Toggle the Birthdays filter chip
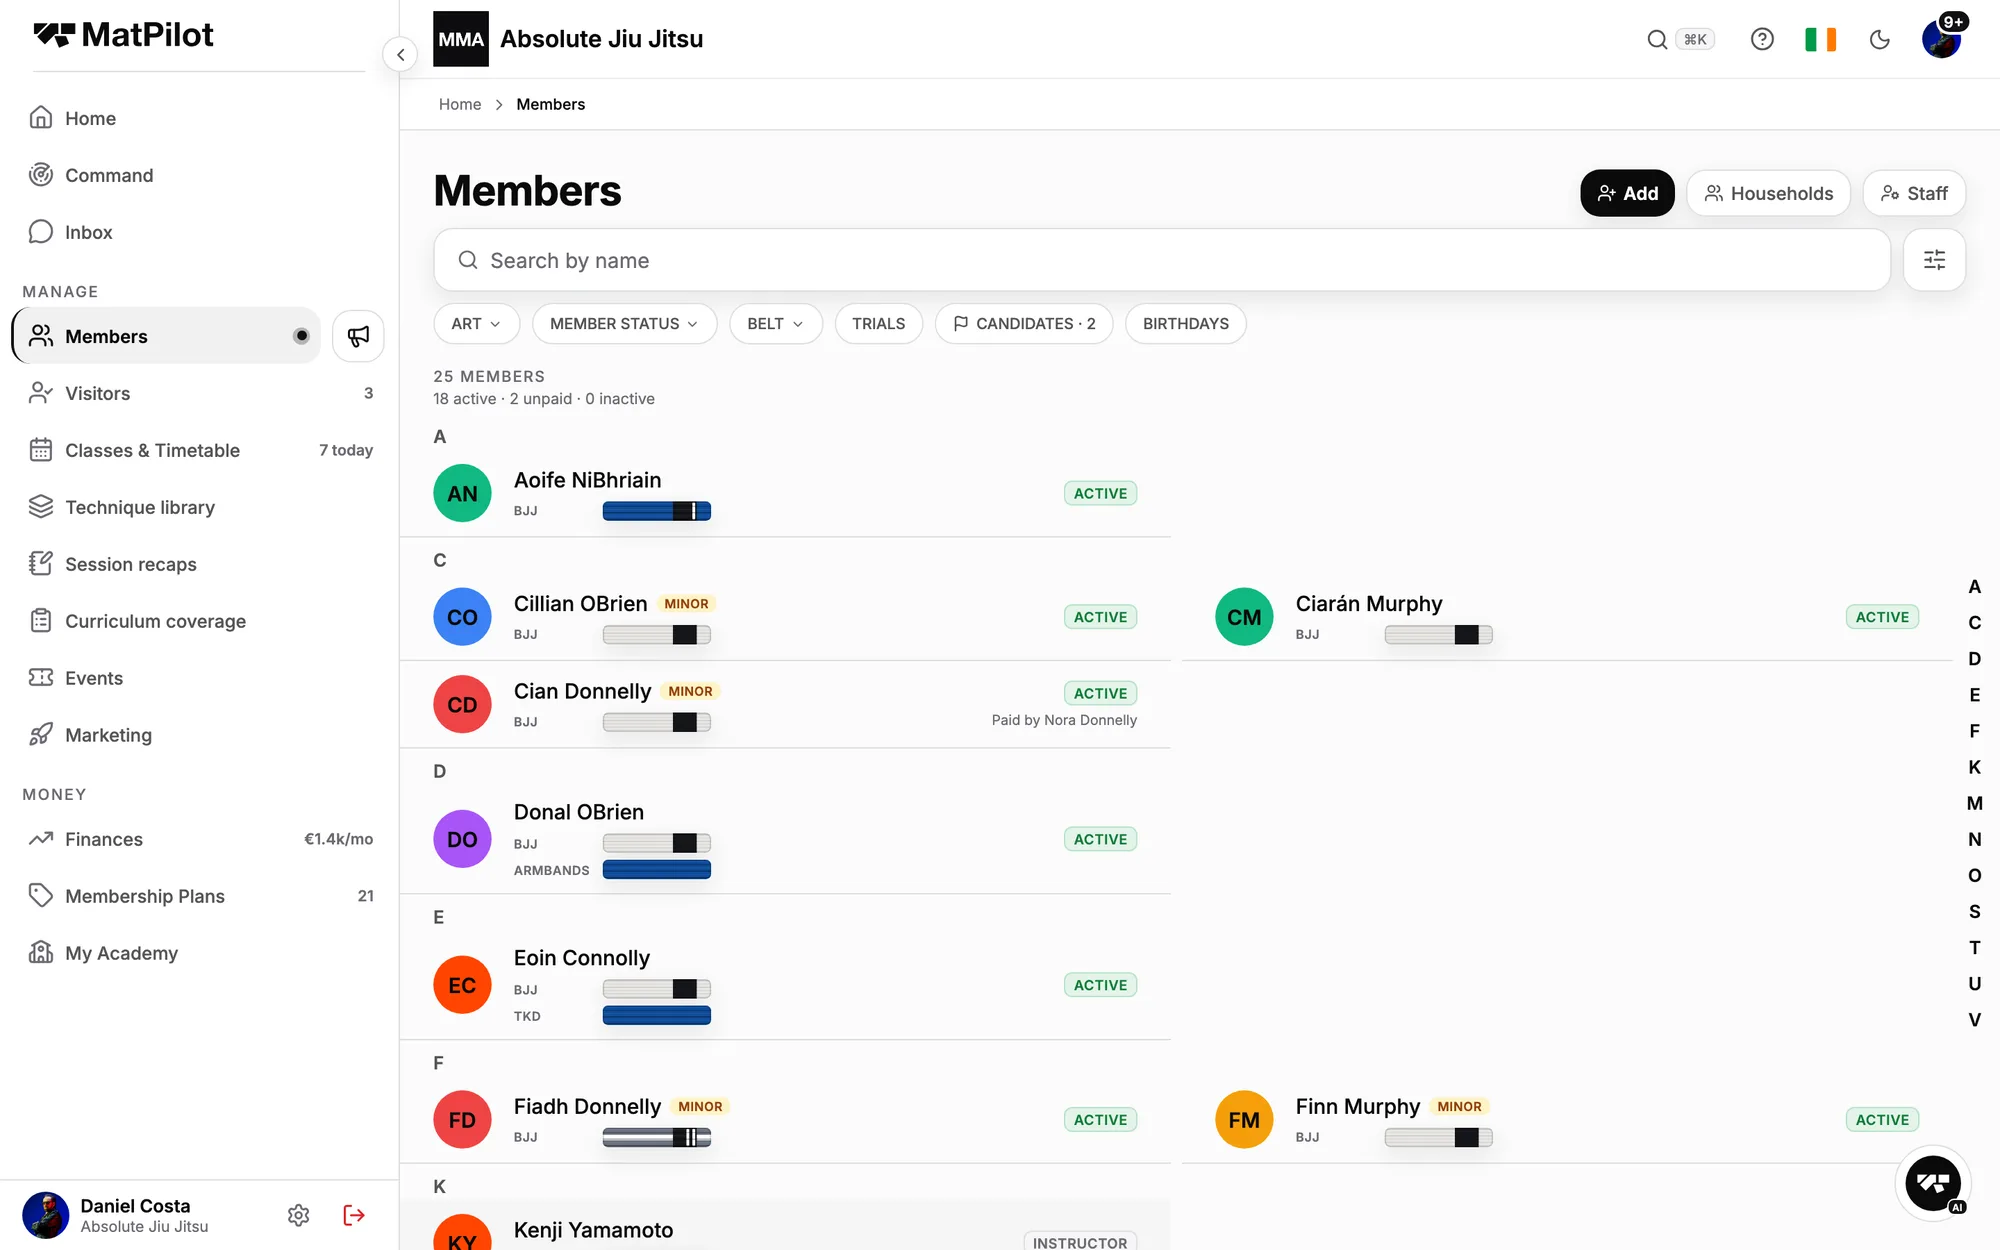This screenshot has height=1250, width=2000. tap(1185, 324)
